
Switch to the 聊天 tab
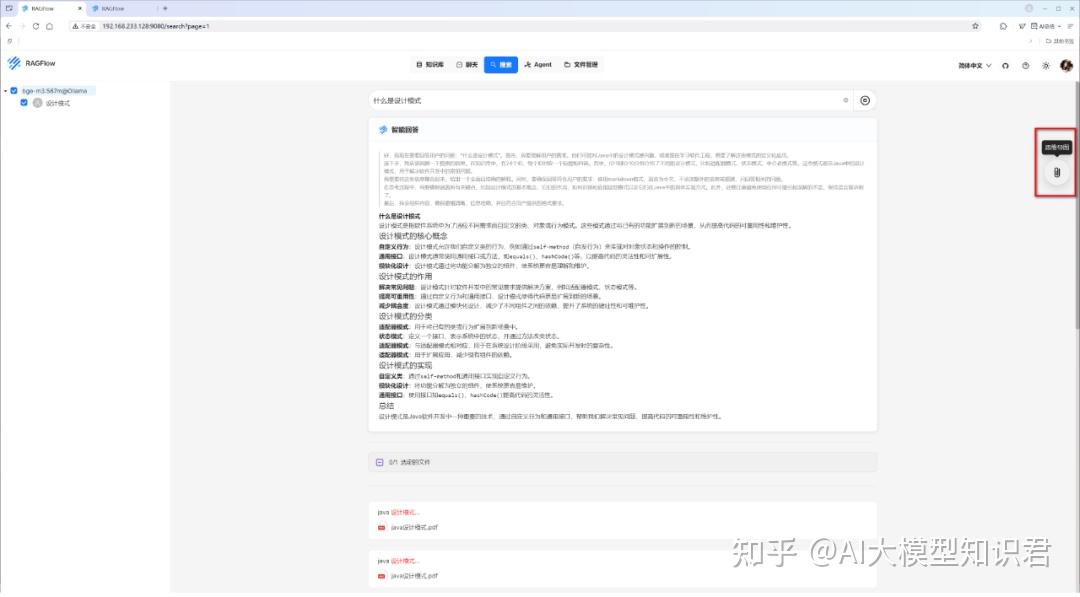tap(467, 65)
